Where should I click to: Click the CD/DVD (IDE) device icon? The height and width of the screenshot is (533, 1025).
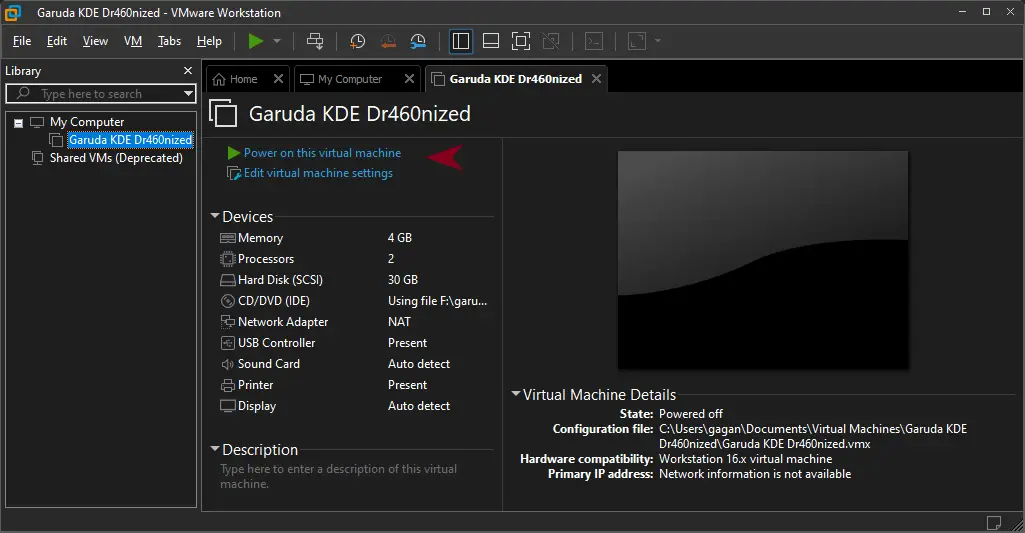[227, 301]
